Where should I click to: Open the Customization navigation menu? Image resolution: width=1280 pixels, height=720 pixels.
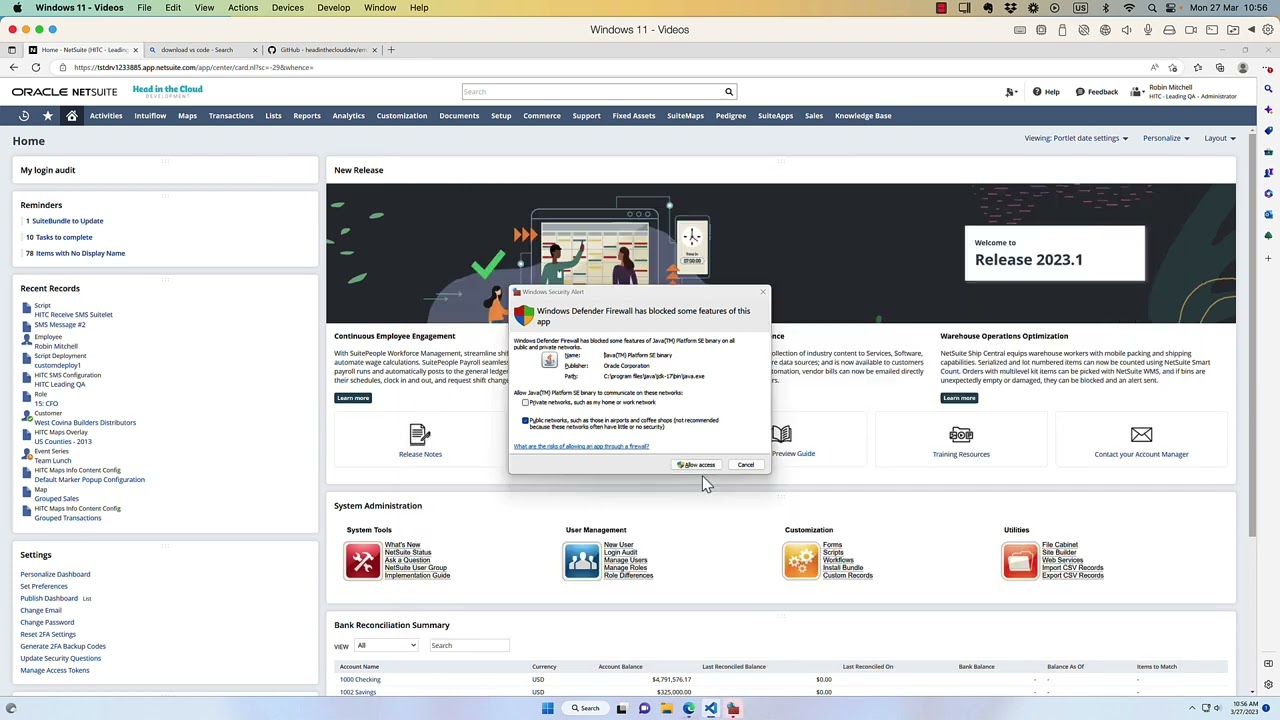tap(402, 116)
